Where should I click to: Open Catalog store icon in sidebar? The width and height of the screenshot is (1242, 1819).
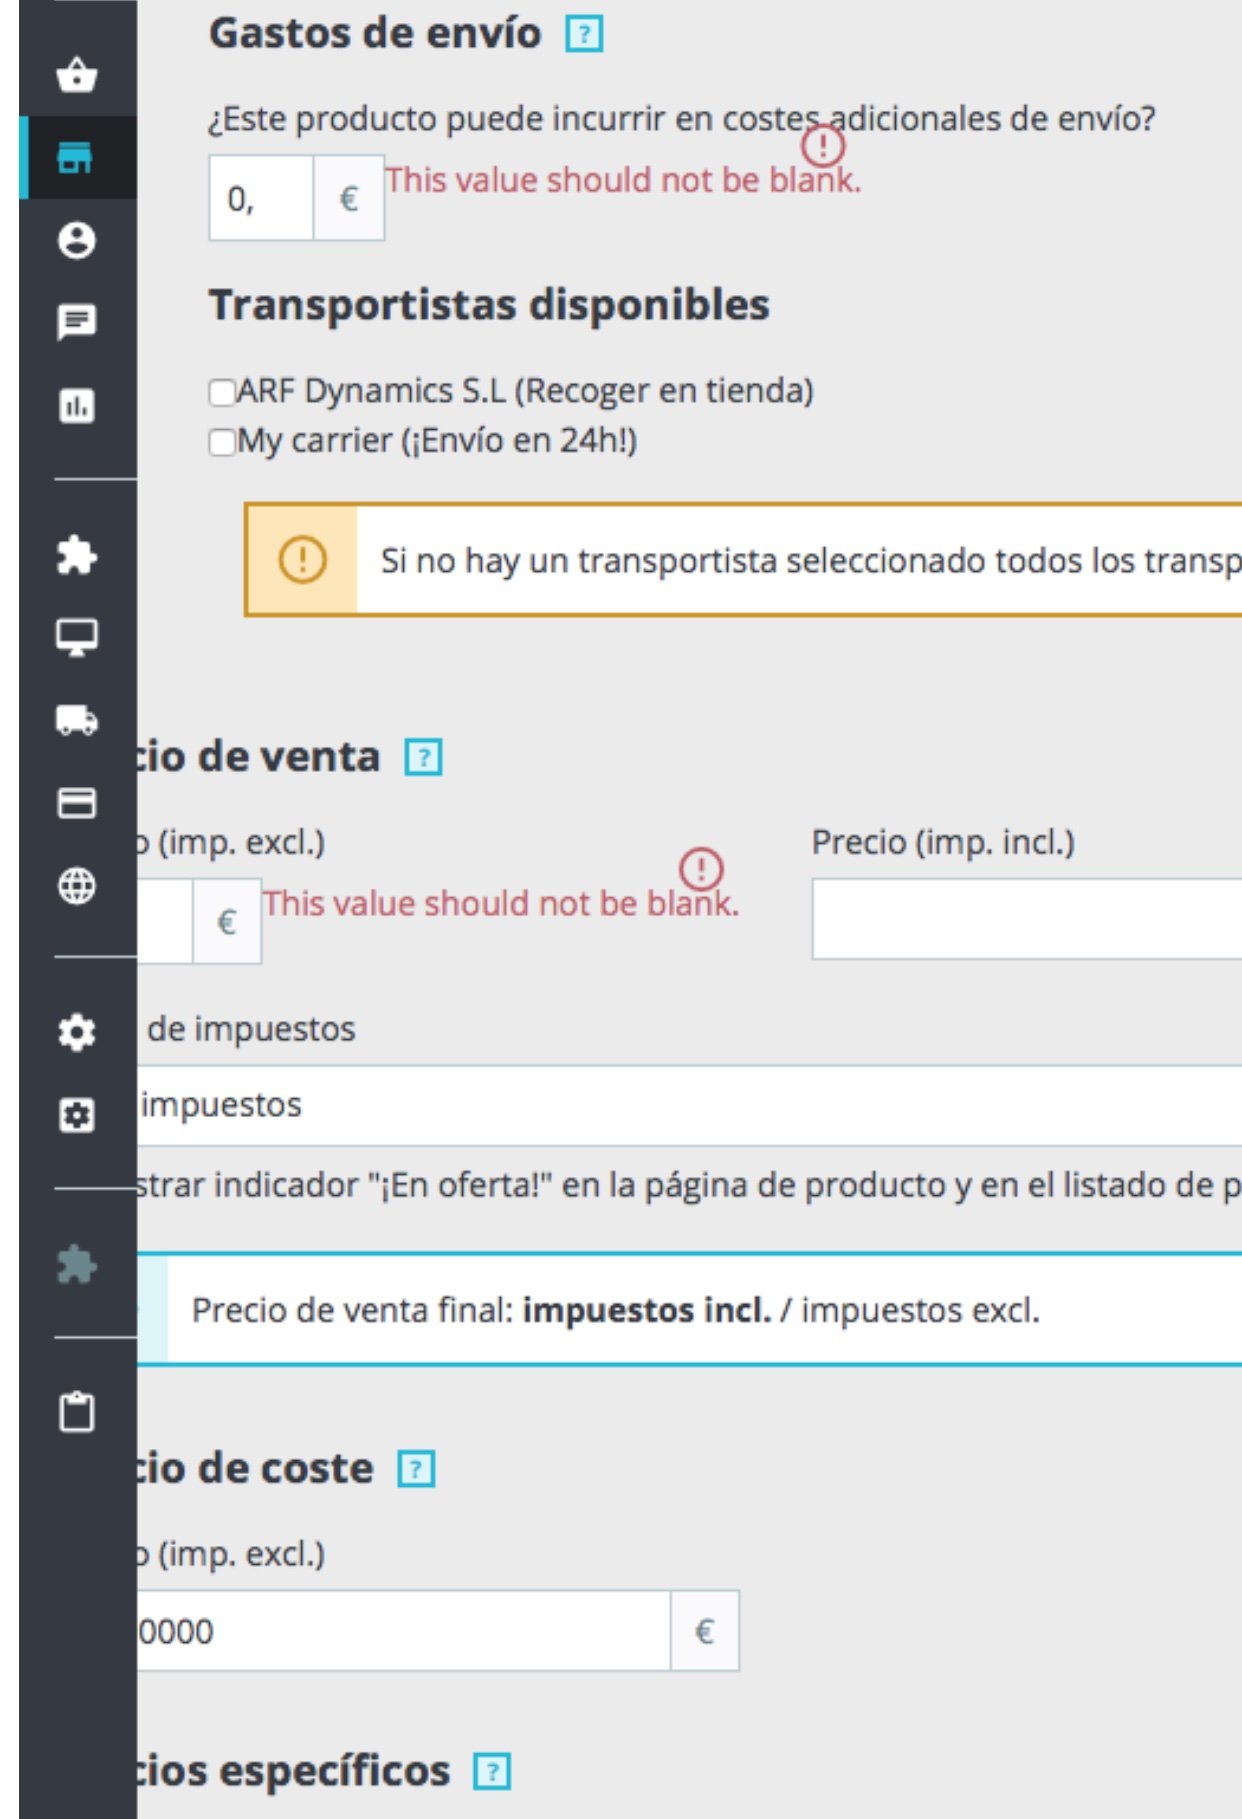(76, 158)
